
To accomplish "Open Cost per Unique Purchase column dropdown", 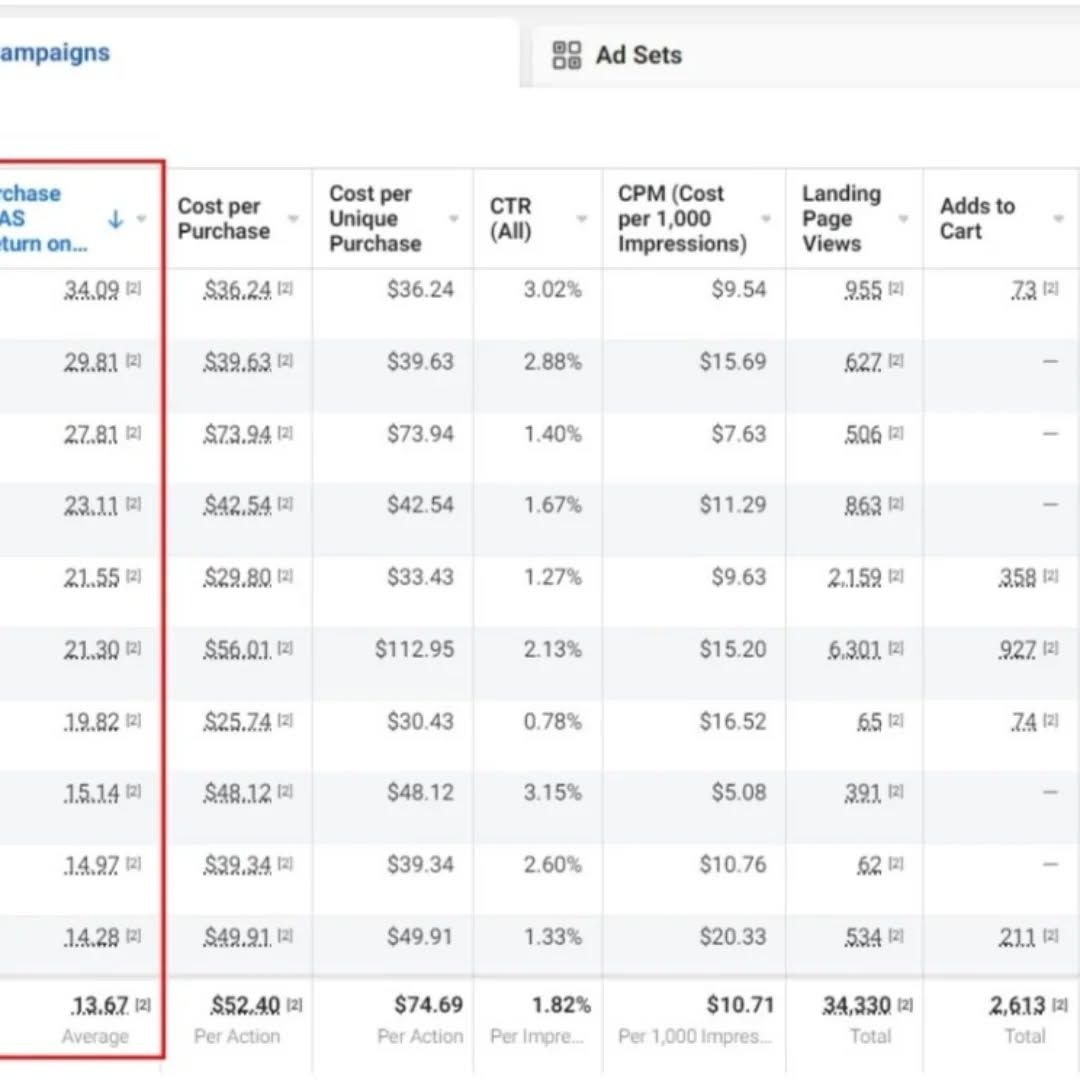I will (x=454, y=219).
